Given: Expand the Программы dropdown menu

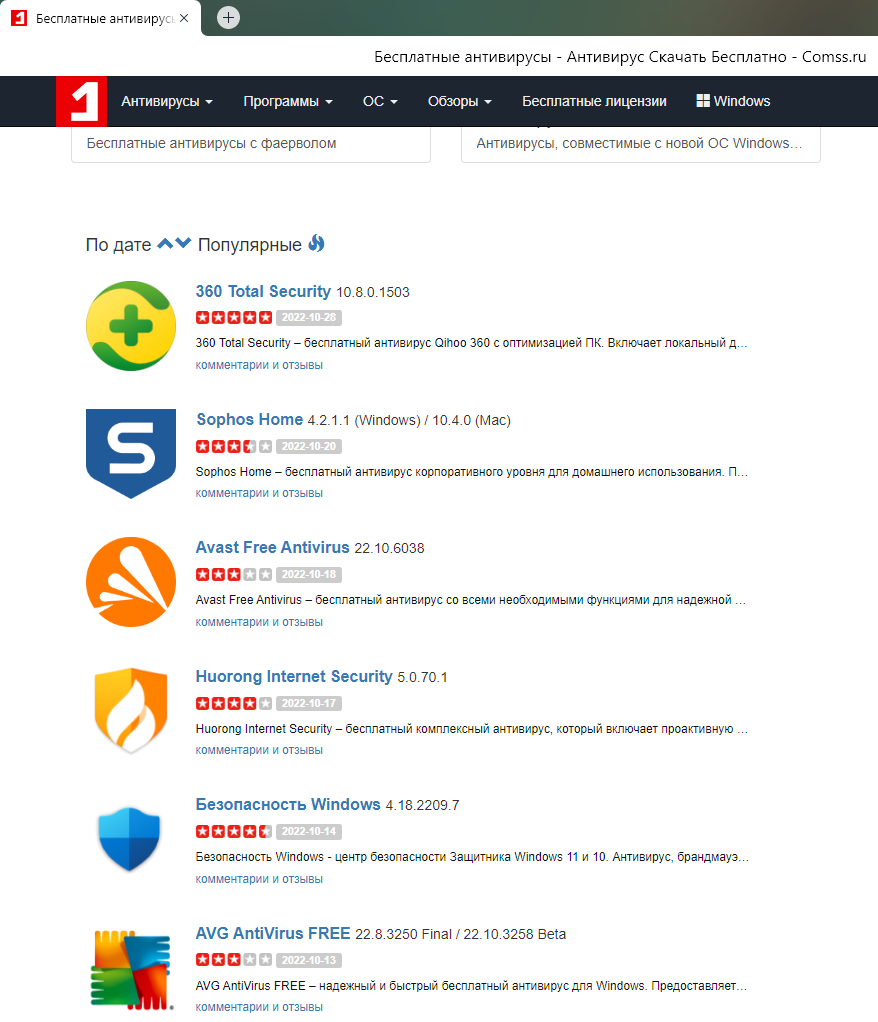Looking at the screenshot, I should (x=288, y=101).
